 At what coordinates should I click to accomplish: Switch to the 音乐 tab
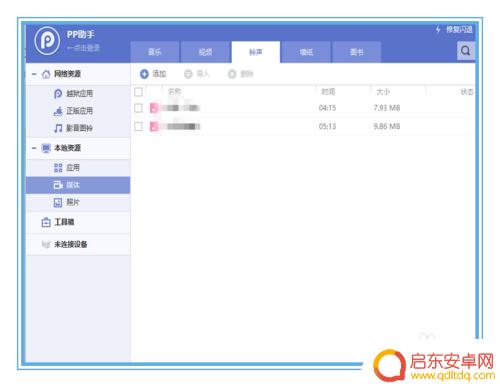[155, 52]
